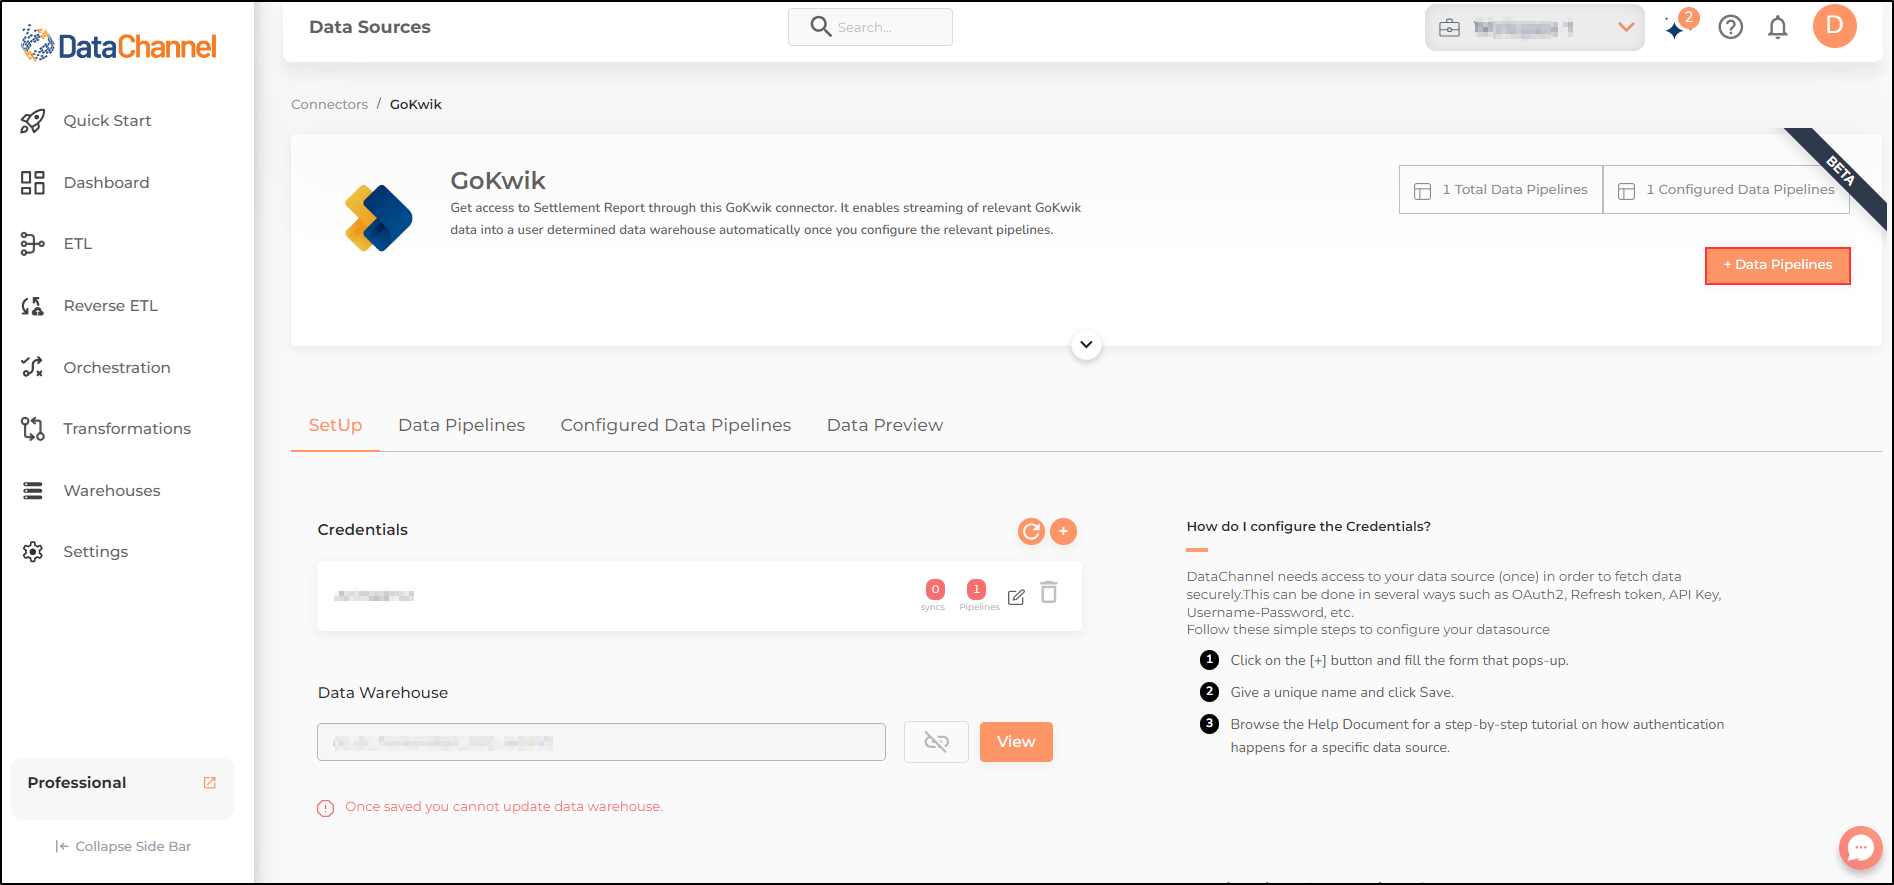Open the Professional plan external link icon

210,783
